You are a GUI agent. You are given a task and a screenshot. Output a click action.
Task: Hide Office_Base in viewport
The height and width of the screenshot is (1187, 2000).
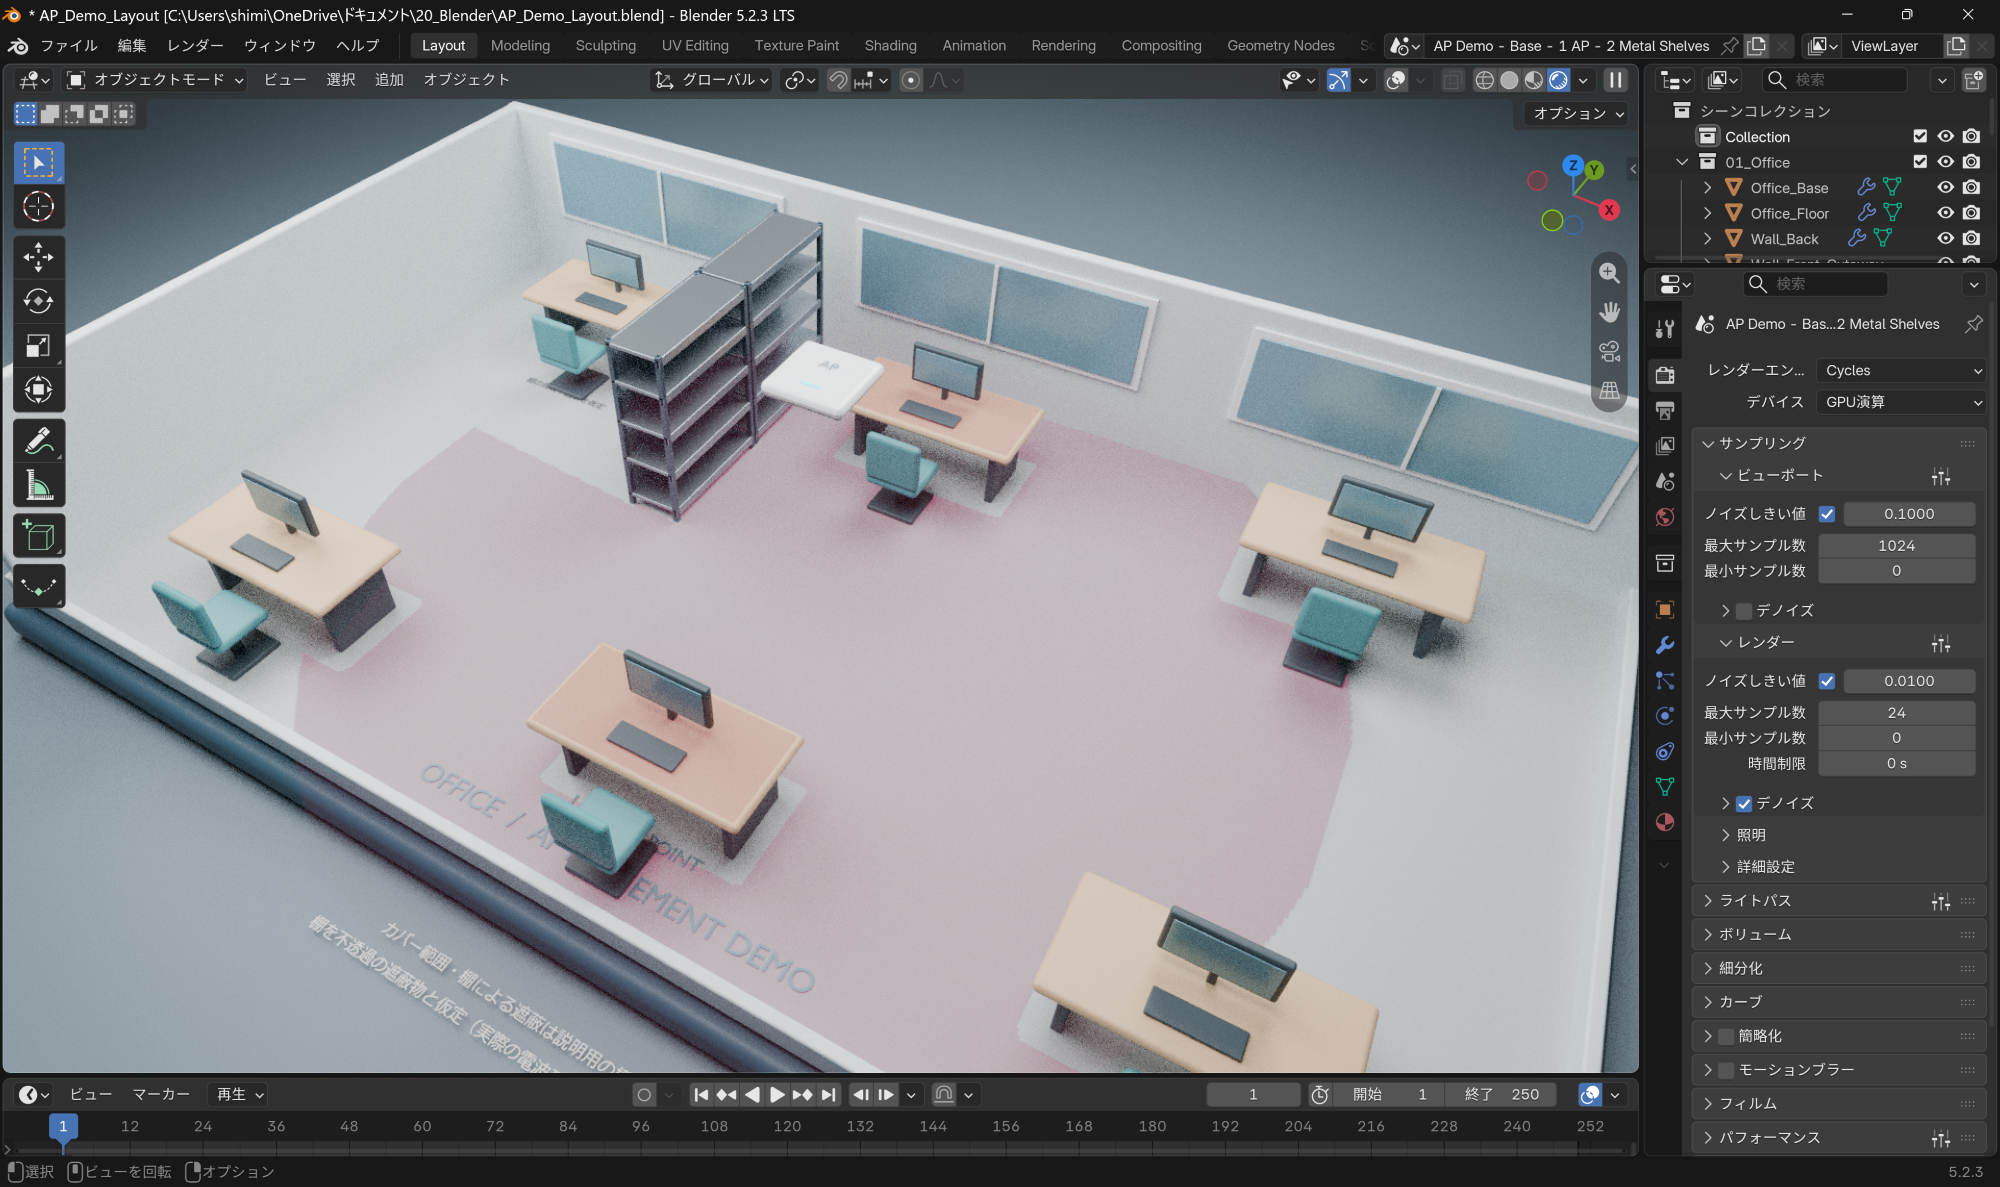pos(1945,187)
